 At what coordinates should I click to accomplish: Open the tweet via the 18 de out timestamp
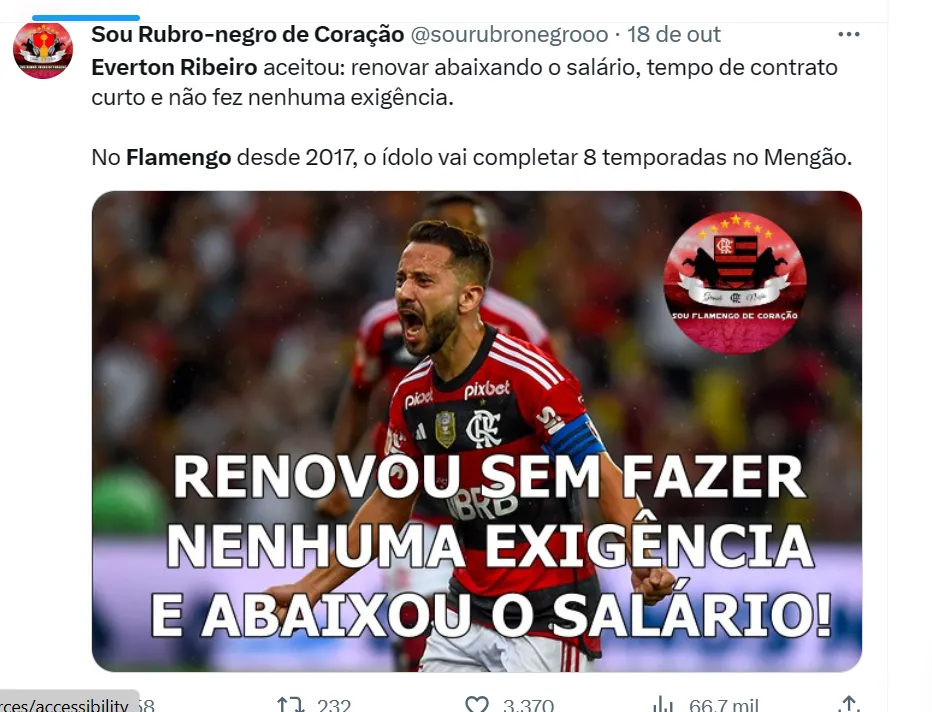click(x=673, y=34)
